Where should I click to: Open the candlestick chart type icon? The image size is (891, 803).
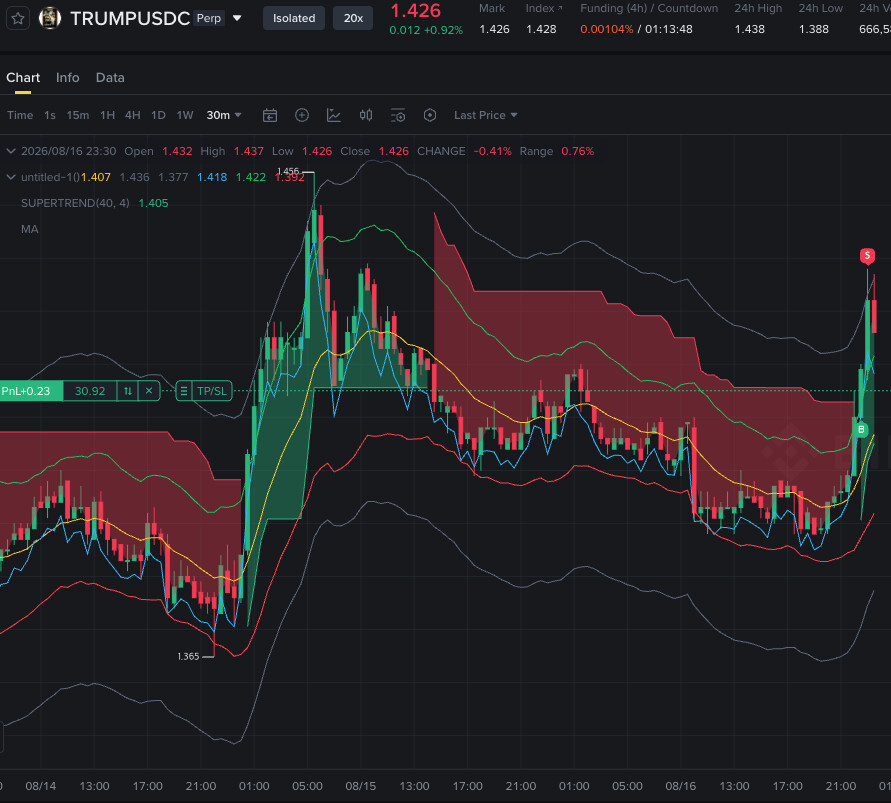click(x=366, y=115)
